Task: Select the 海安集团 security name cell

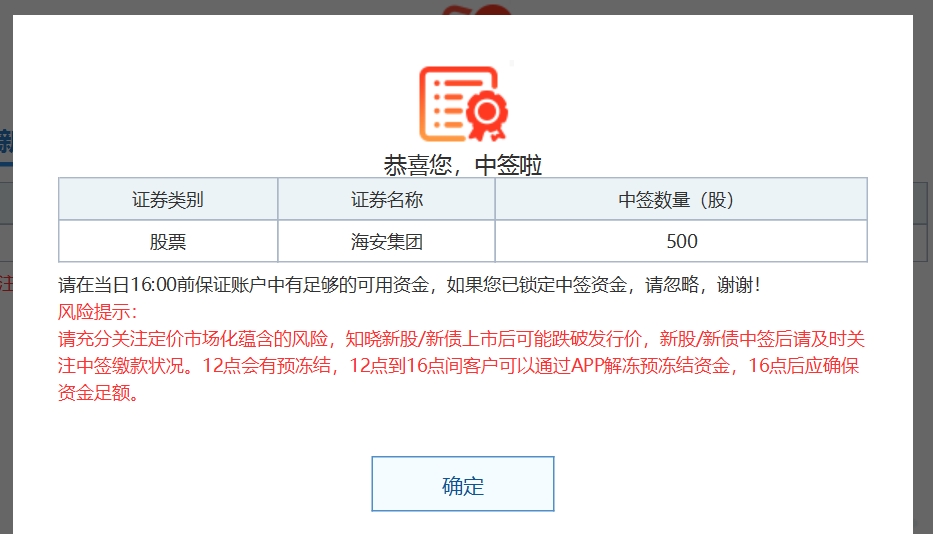Action: (x=387, y=242)
